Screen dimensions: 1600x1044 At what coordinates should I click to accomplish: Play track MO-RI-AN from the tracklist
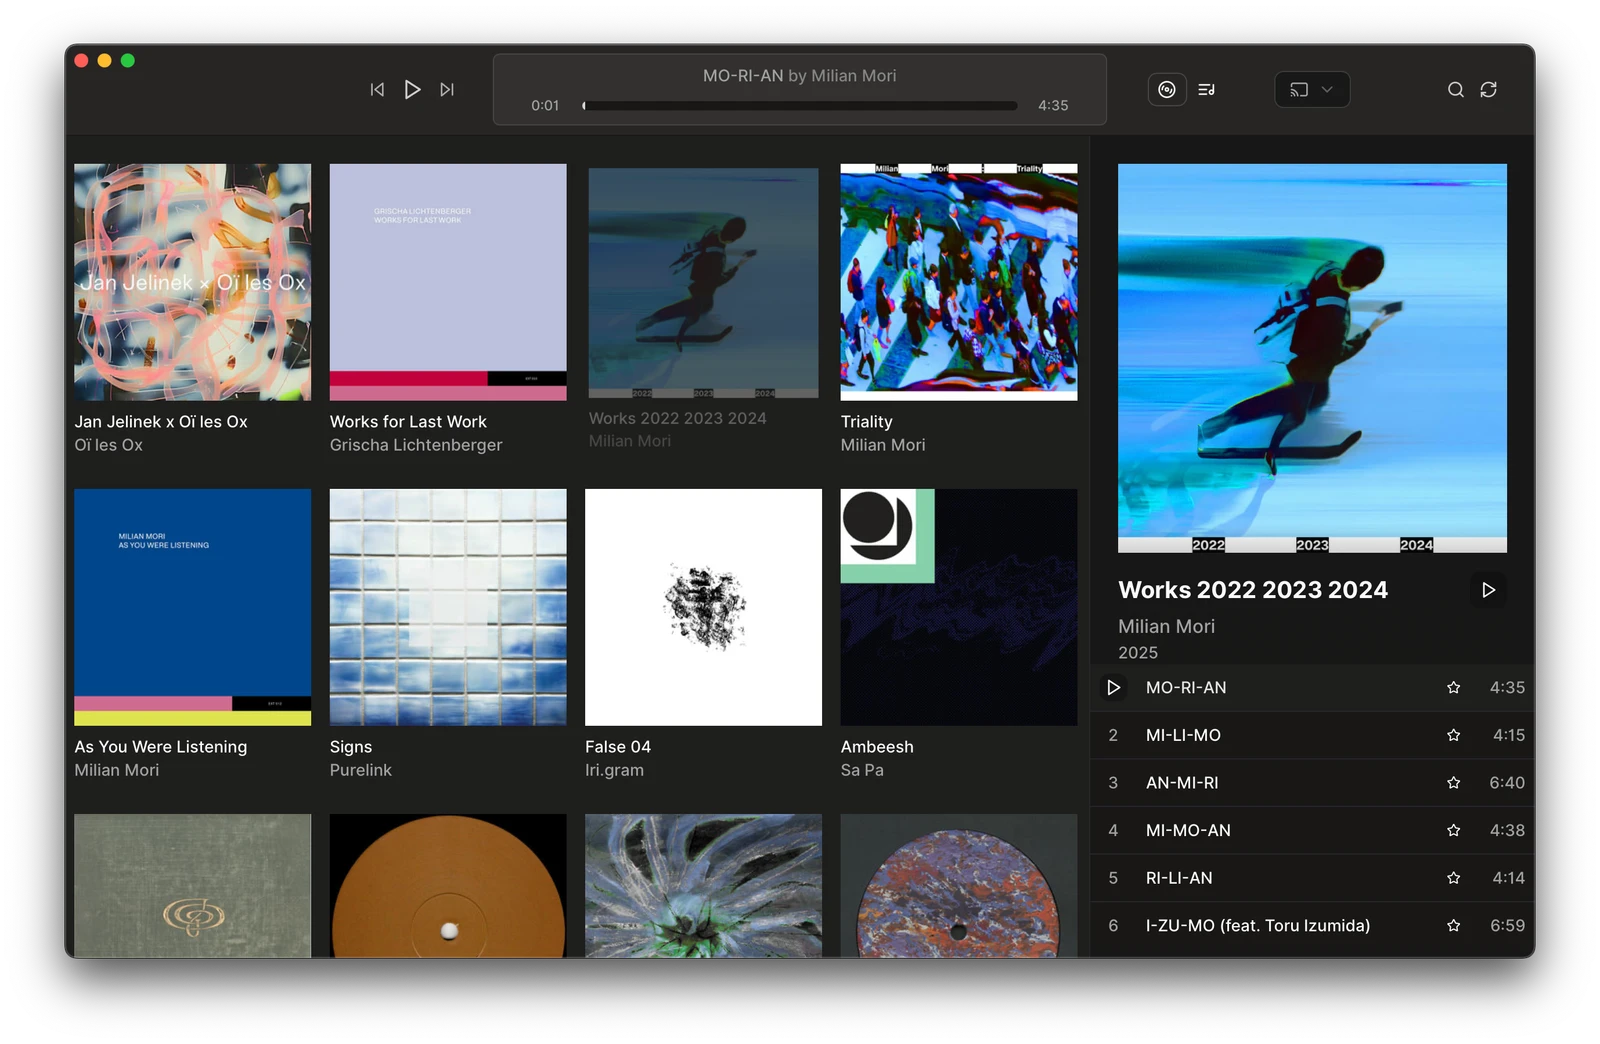(1113, 688)
